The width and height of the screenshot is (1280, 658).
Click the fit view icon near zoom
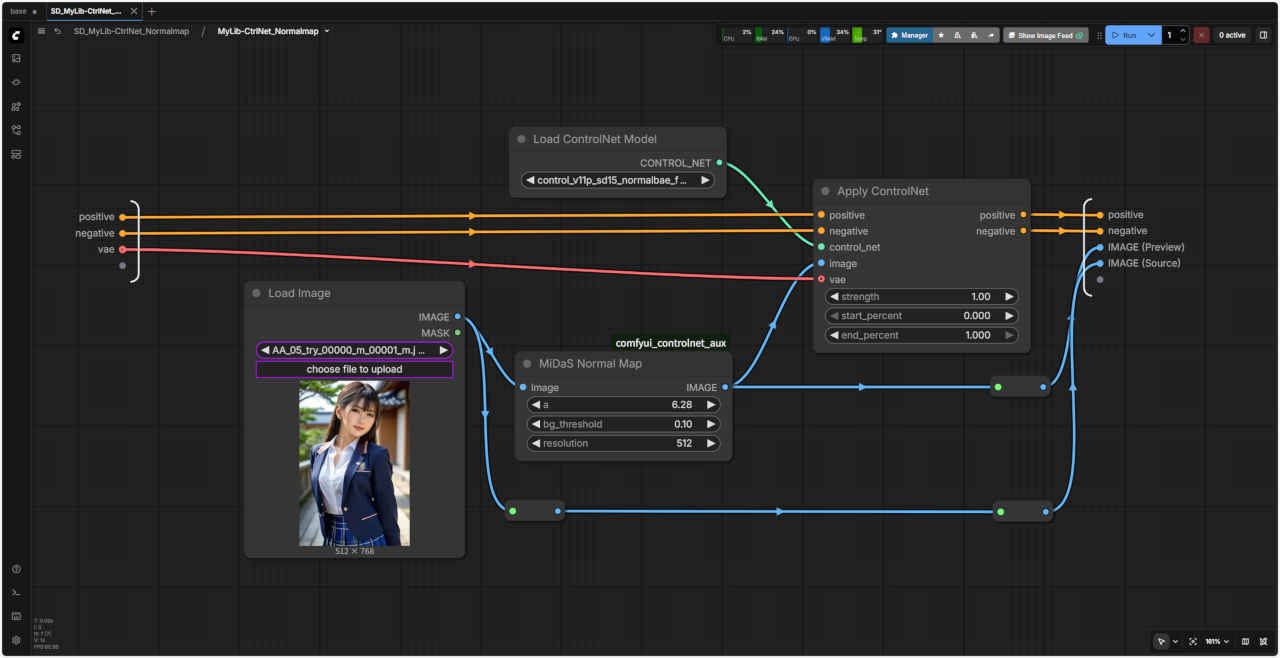click(1193, 641)
